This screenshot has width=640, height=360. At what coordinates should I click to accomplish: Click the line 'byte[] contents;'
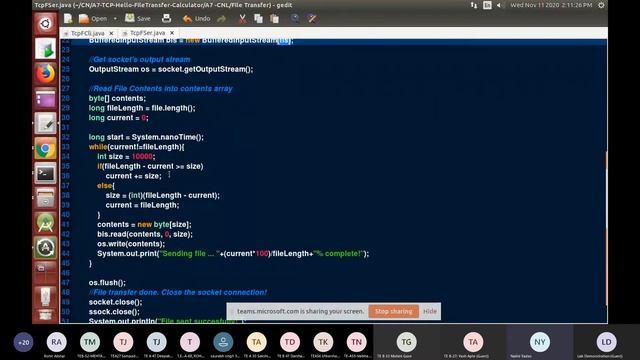pos(117,98)
